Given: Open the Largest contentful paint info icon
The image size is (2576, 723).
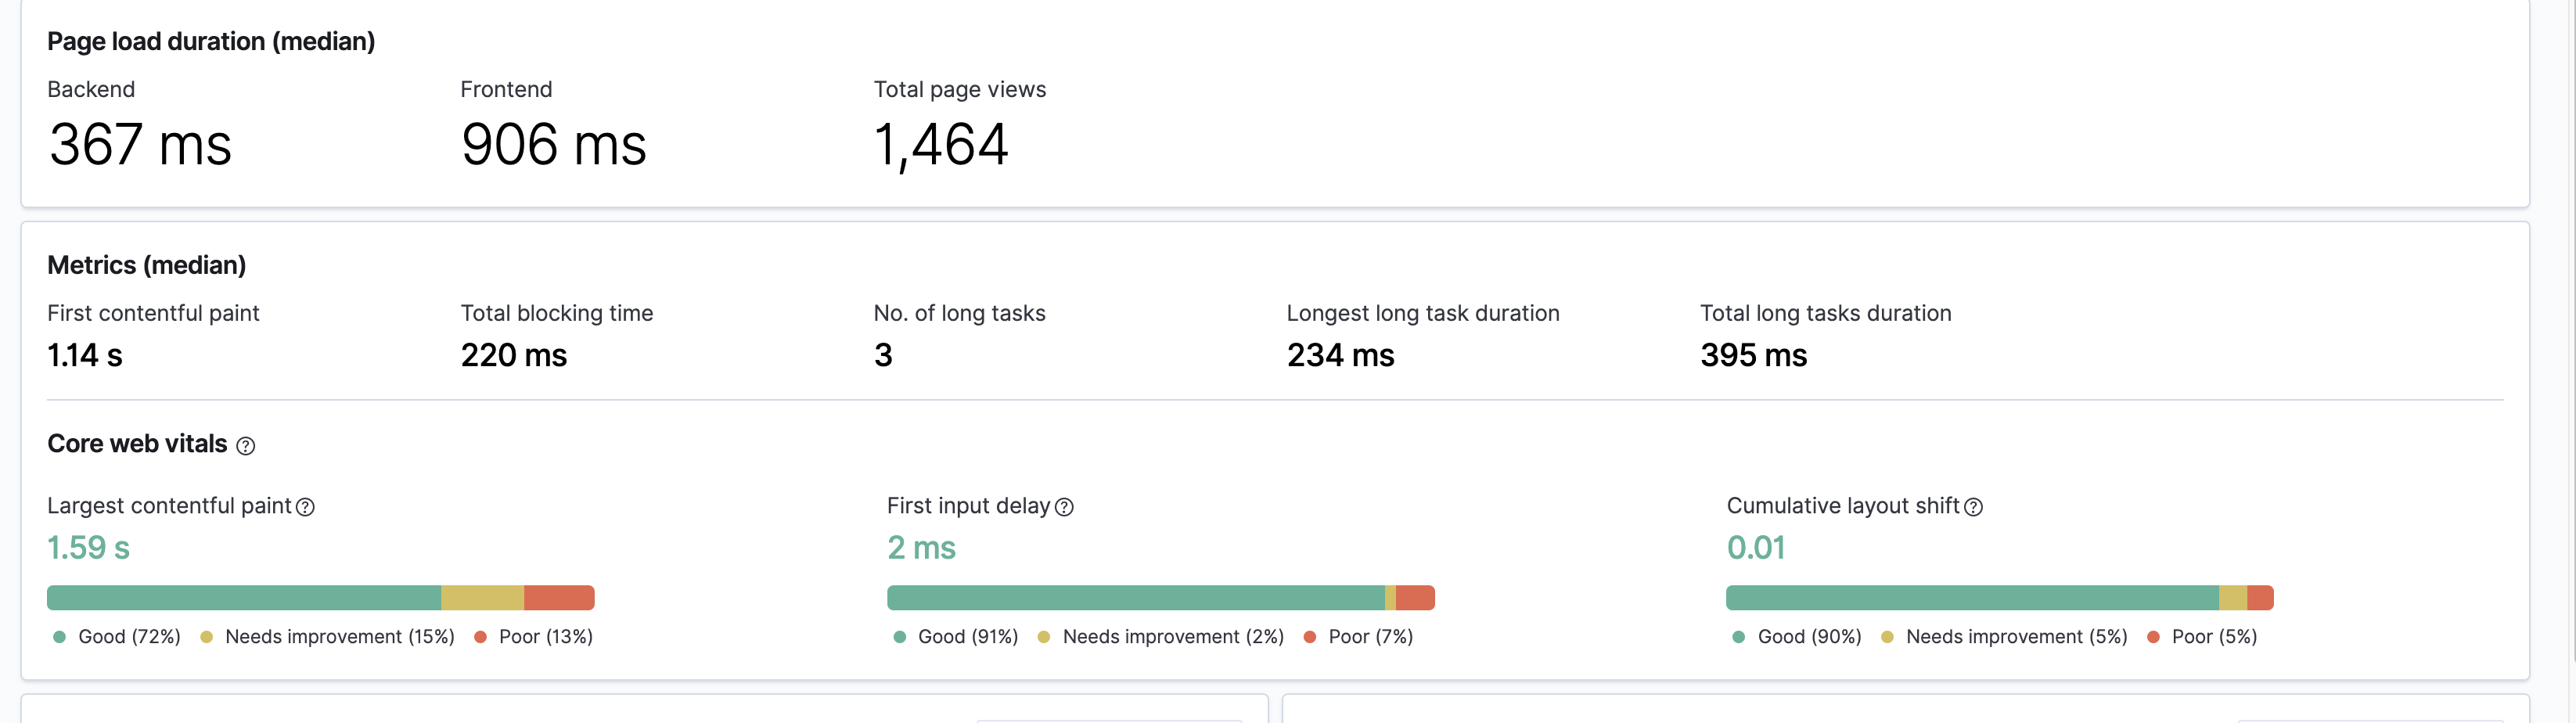Looking at the screenshot, I should pyautogui.click(x=306, y=507).
